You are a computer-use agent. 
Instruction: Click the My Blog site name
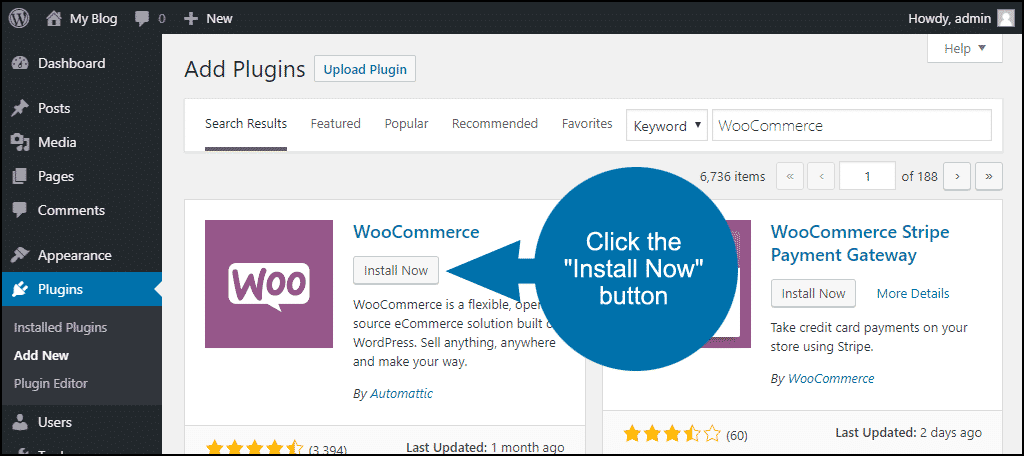[93, 19]
